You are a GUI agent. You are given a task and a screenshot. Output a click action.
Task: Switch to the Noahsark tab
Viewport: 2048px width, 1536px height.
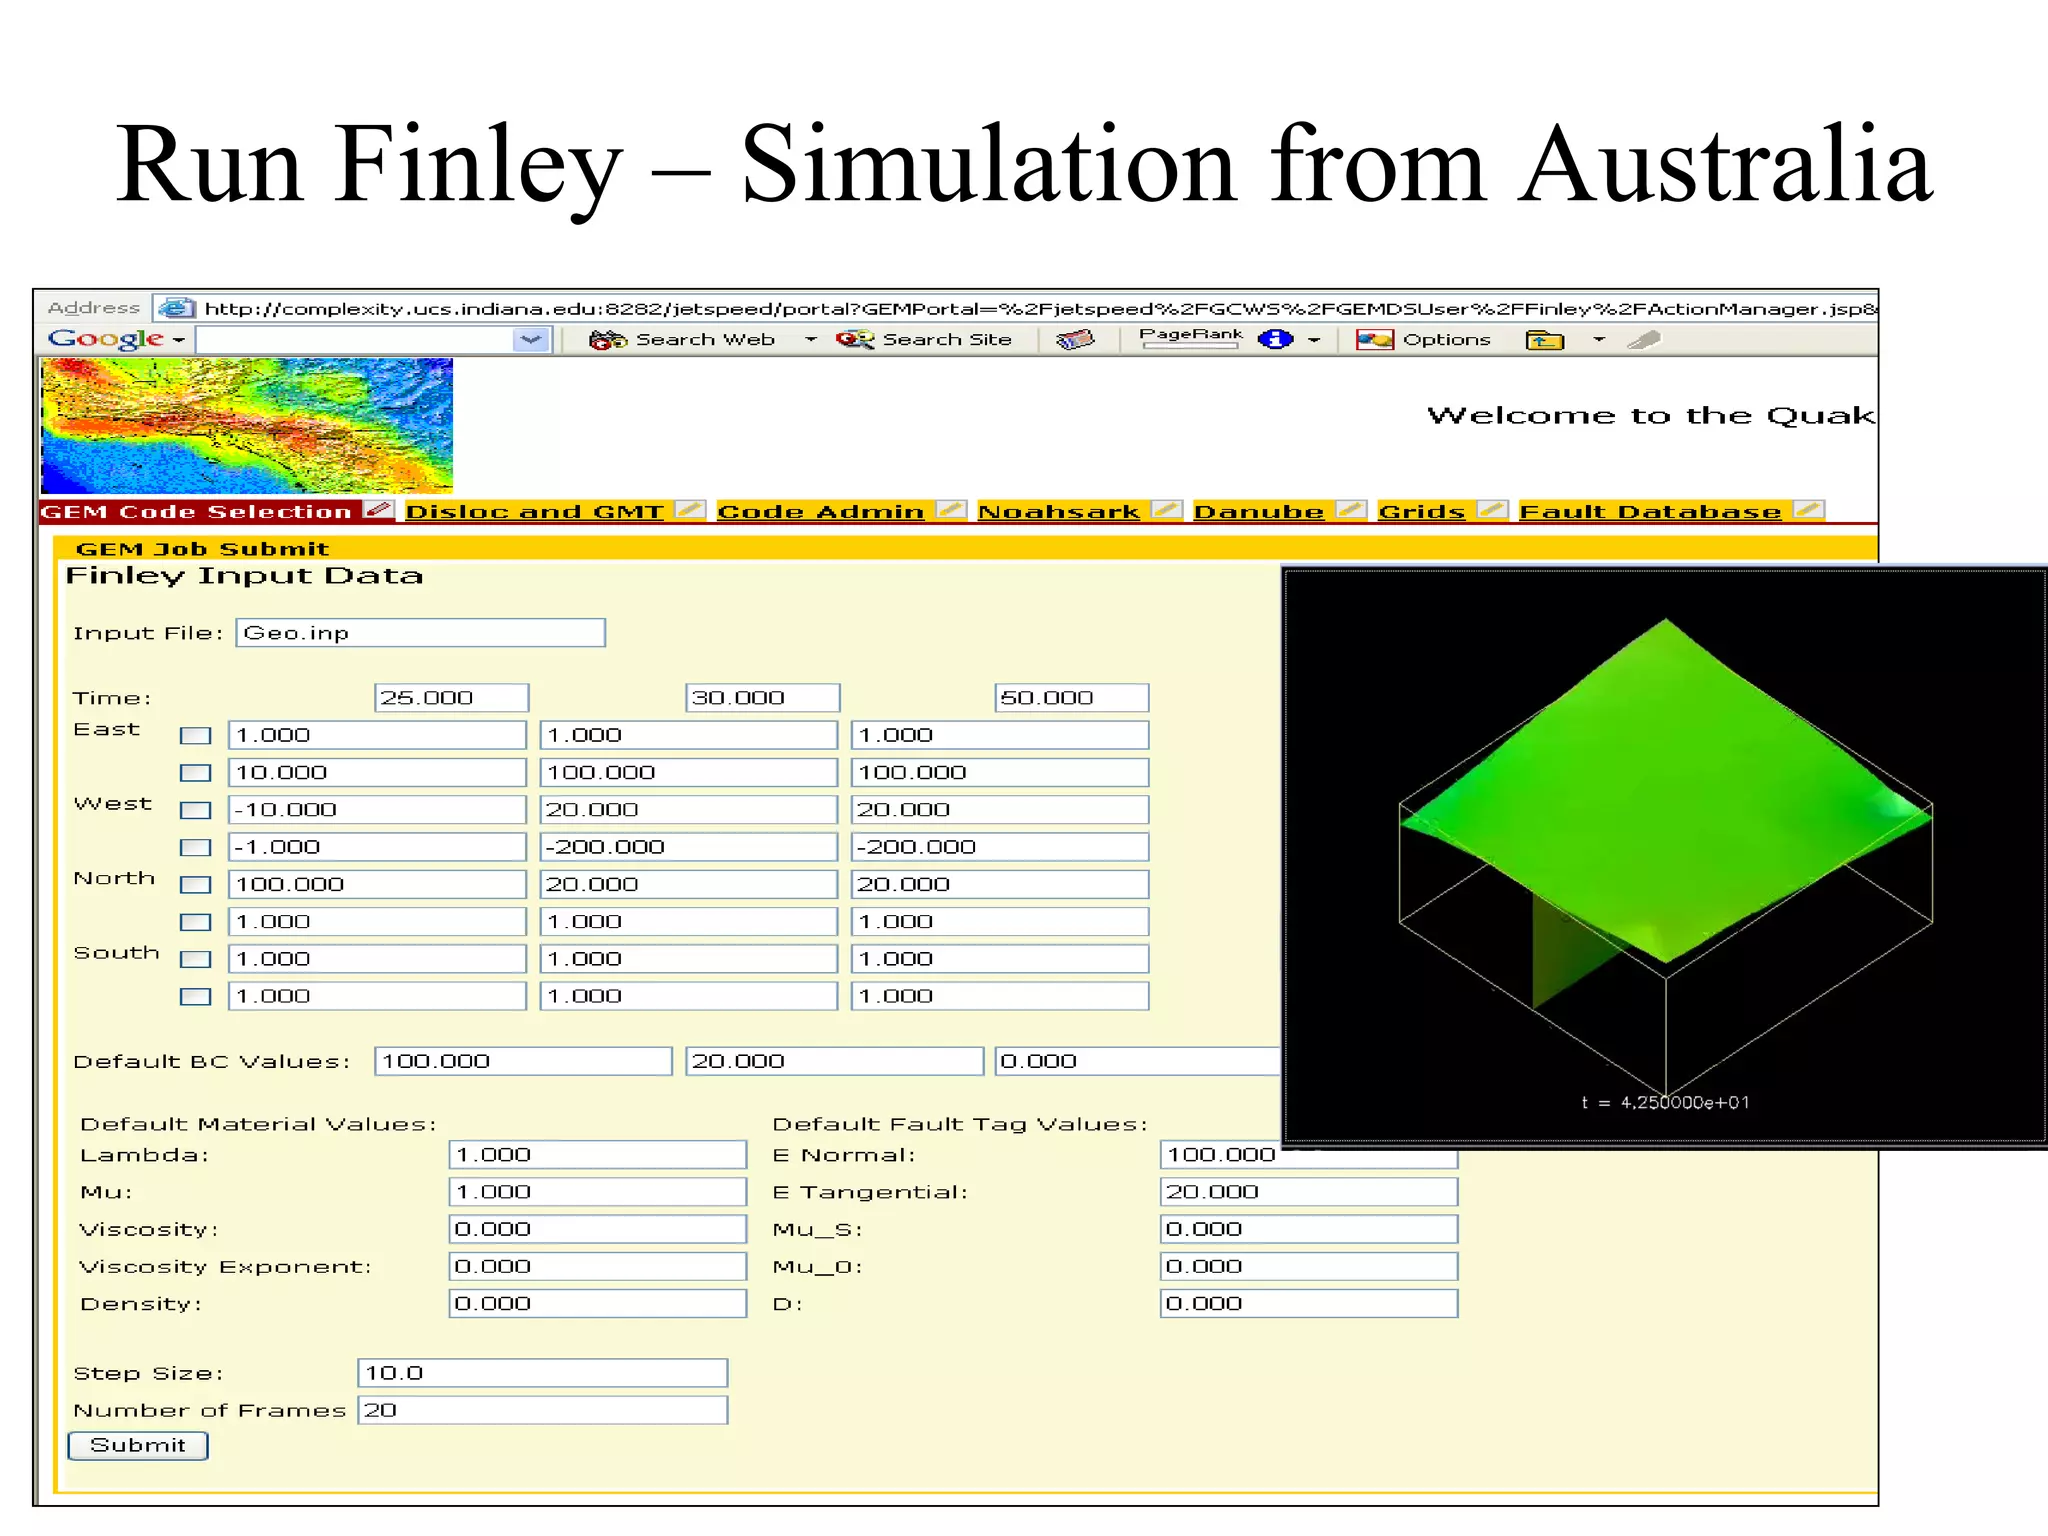pyautogui.click(x=1059, y=511)
